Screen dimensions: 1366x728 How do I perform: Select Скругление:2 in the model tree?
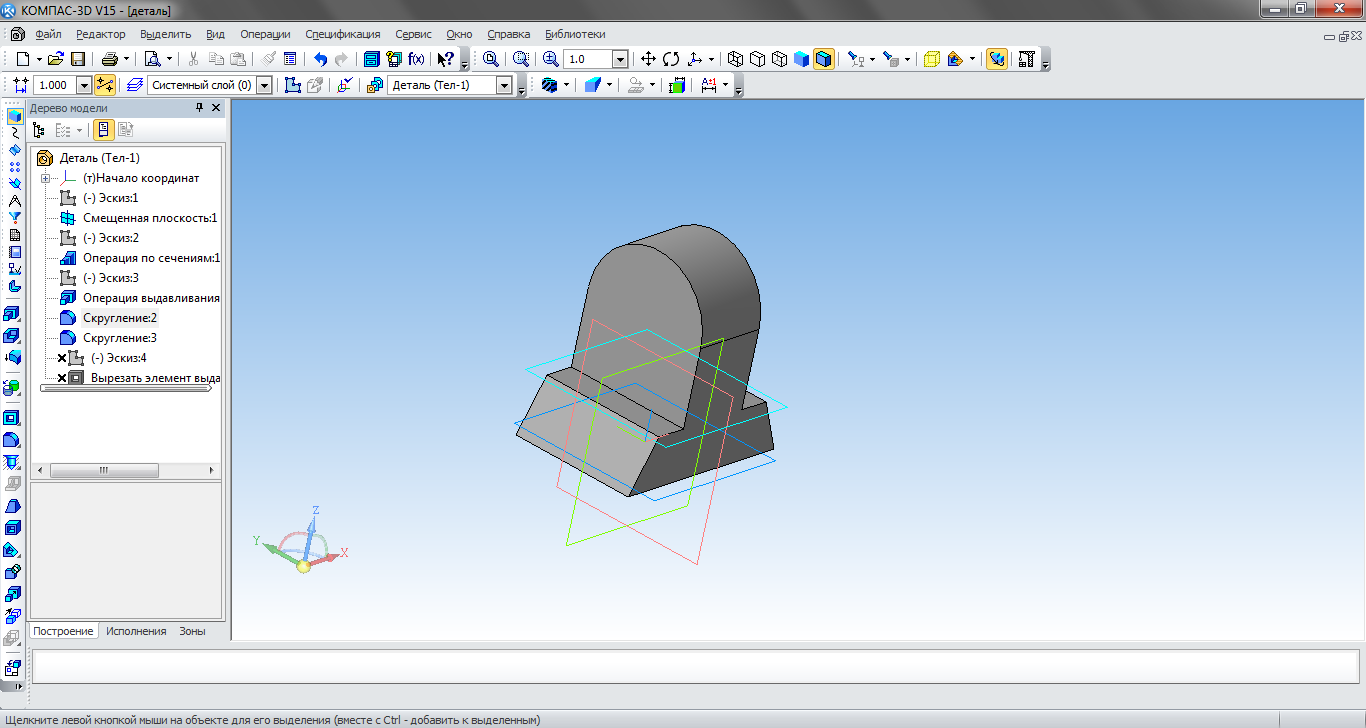tap(120, 318)
